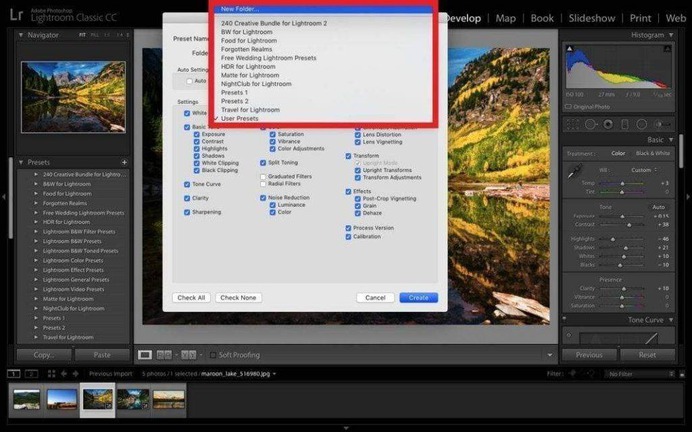Select the Spot Removal tool

590,125
